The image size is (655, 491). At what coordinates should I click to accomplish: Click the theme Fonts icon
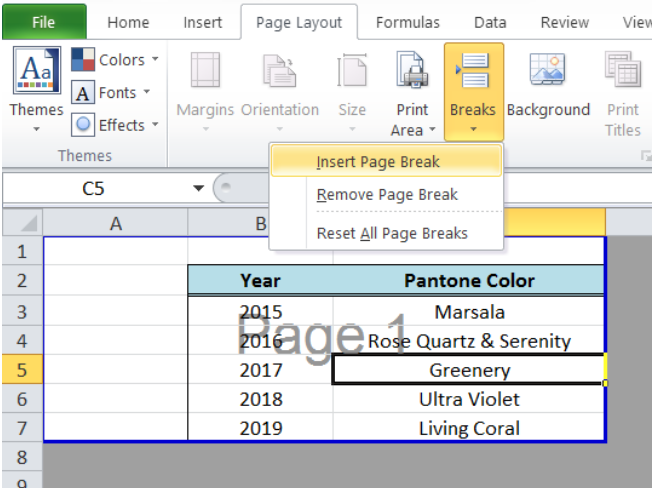coord(83,92)
